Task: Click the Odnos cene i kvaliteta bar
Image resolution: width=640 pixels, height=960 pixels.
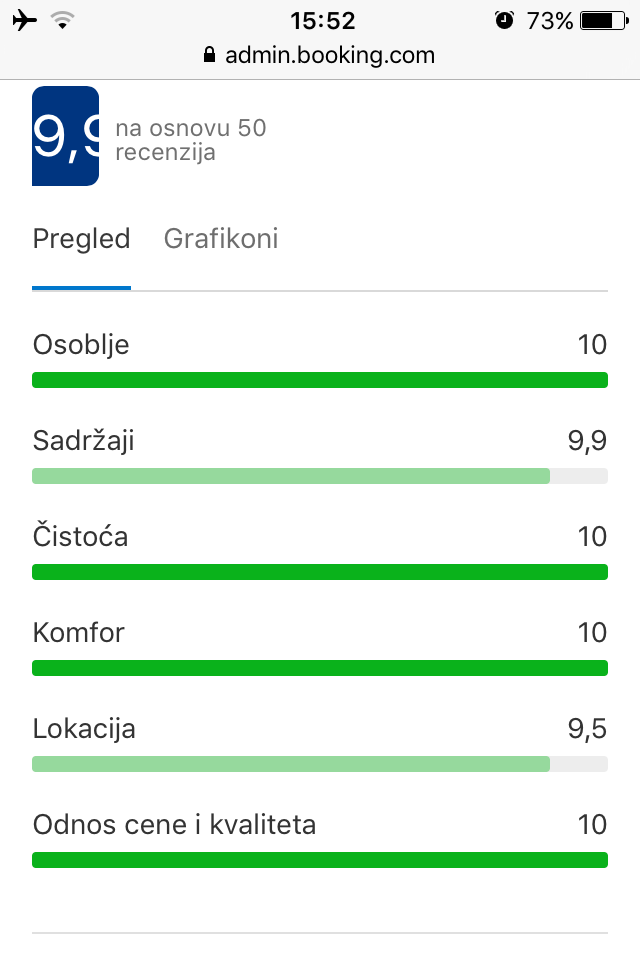Action: tap(320, 860)
